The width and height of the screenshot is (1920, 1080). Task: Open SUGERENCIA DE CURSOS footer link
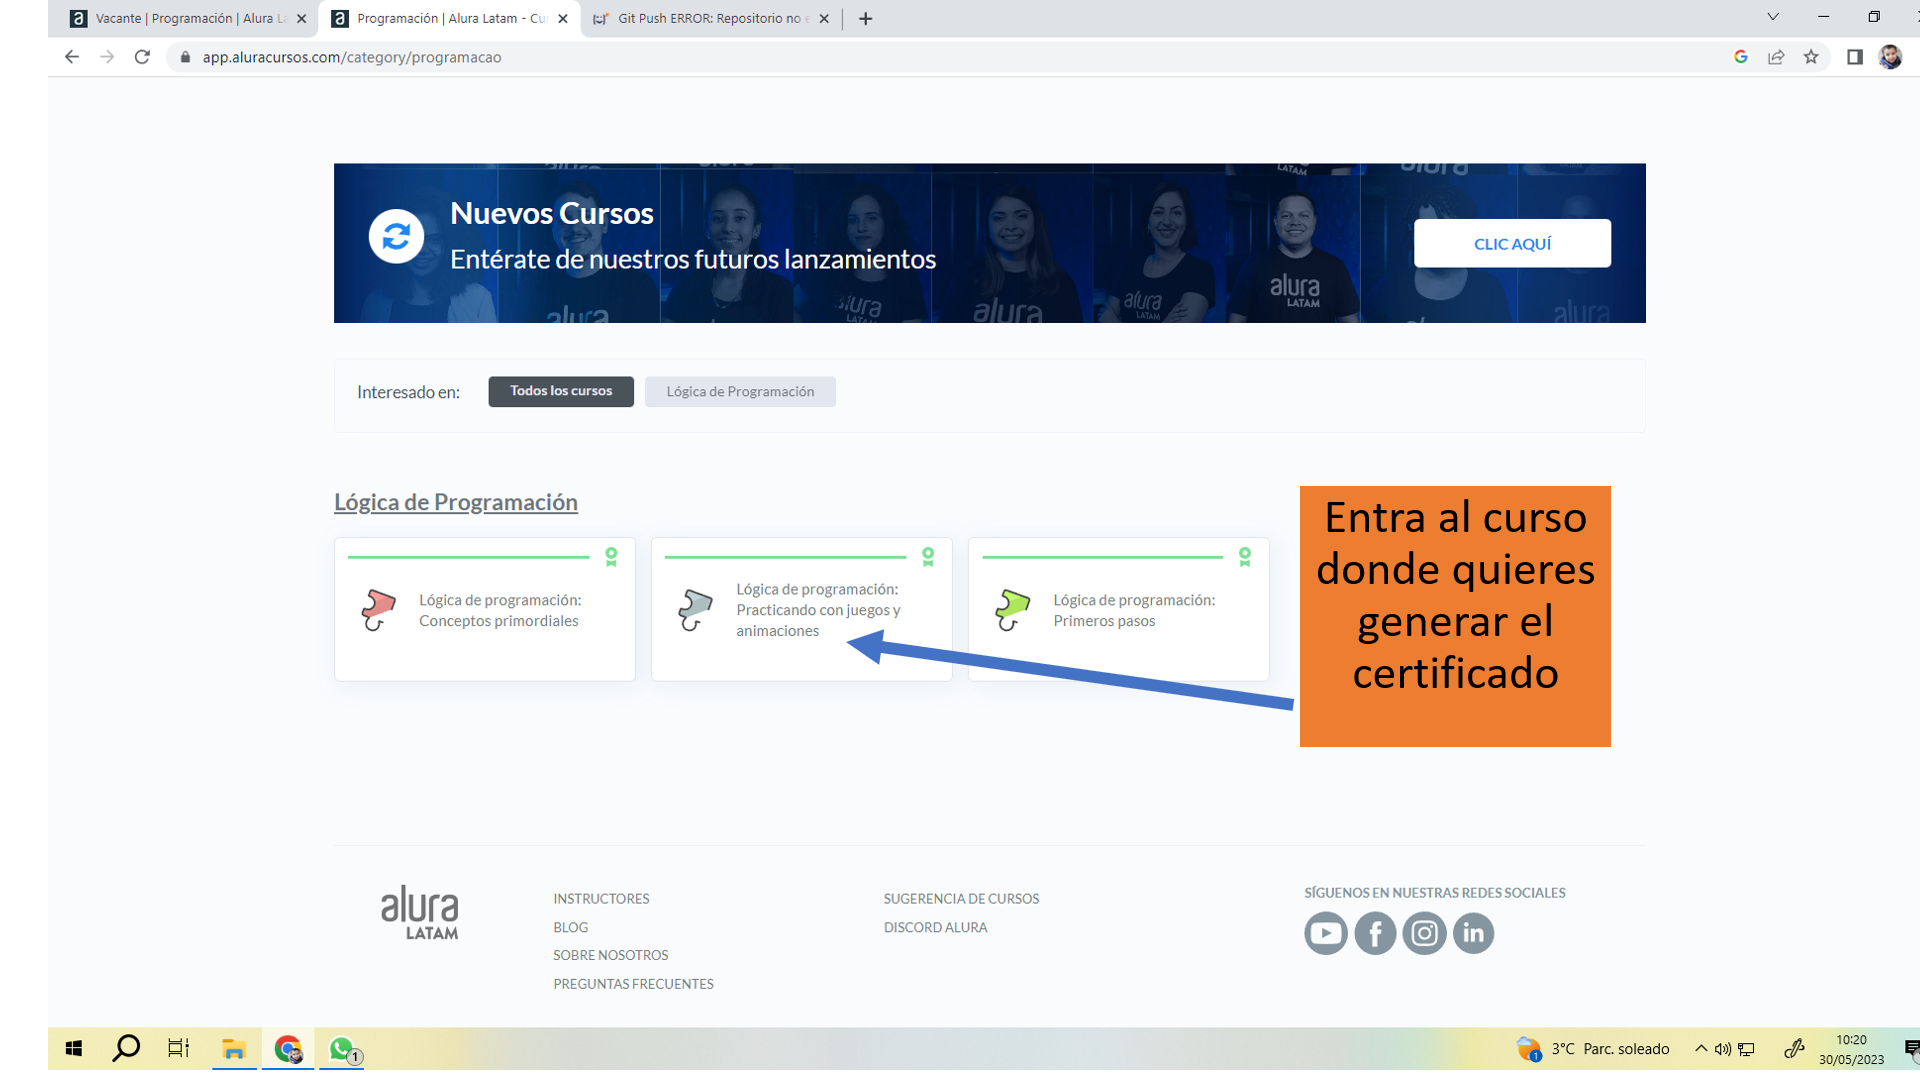pyautogui.click(x=961, y=899)
